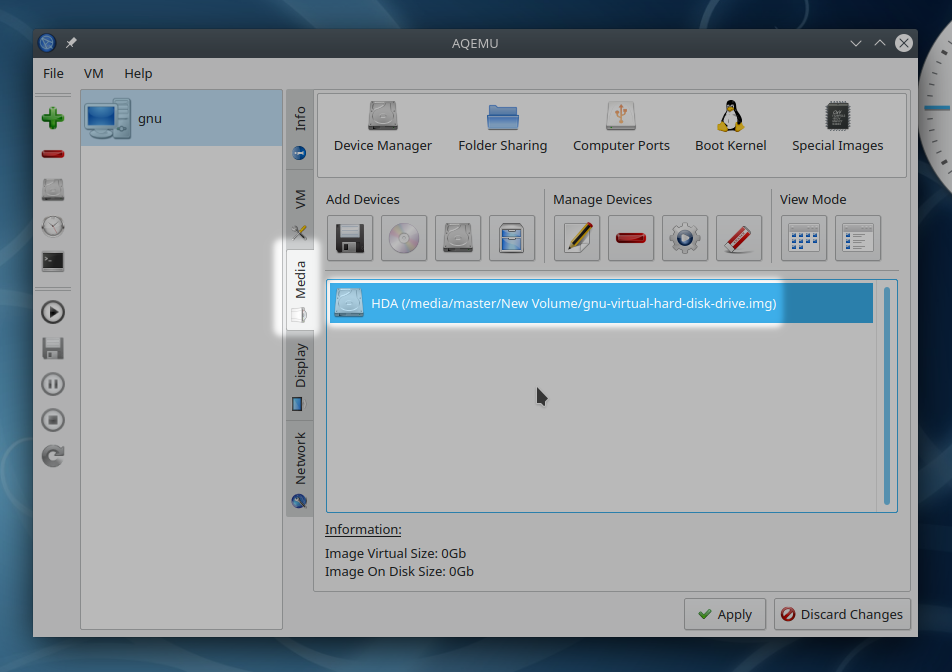Click Discard Changes button

tap(842, 614)
